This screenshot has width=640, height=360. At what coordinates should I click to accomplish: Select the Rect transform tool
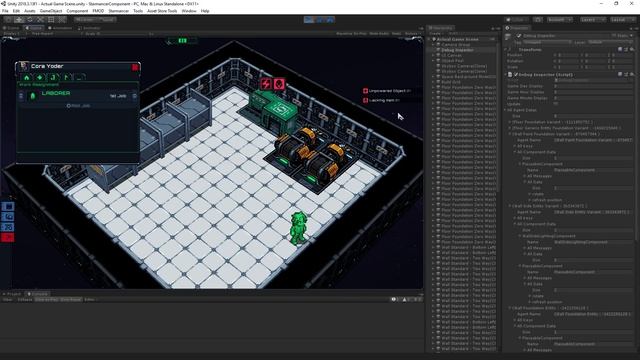pyautogui.click(x=51, y=19)
